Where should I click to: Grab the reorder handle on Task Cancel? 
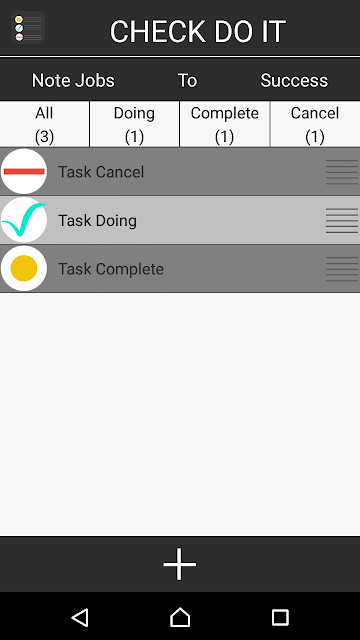point(342,172)
